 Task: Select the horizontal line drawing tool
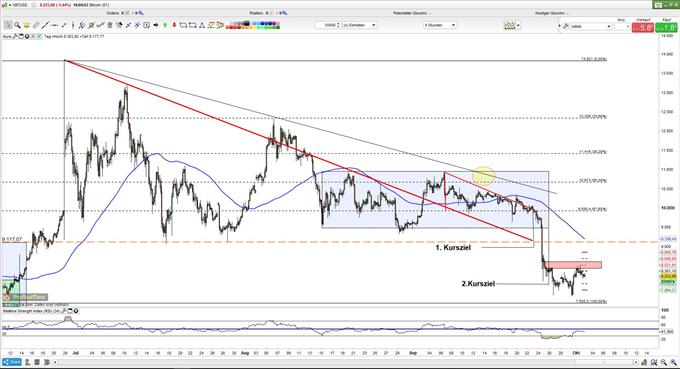(x=54, y=25)
